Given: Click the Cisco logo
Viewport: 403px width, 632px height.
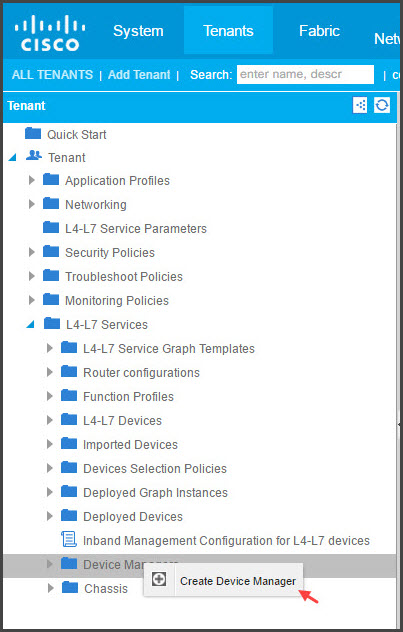Looking at the screenshot, I should coord(50,33).
